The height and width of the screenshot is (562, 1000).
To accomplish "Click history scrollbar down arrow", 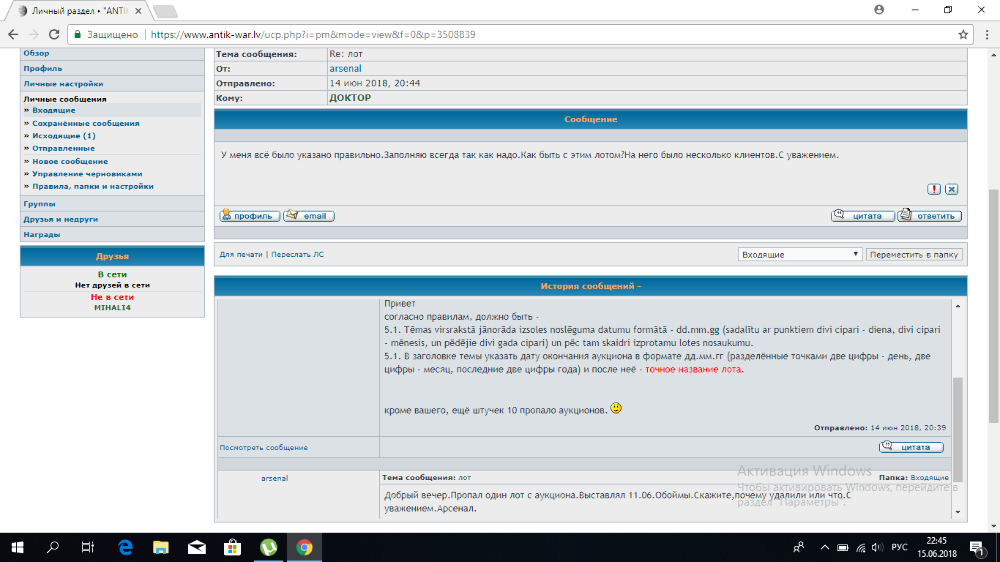I will coord(957,512).
